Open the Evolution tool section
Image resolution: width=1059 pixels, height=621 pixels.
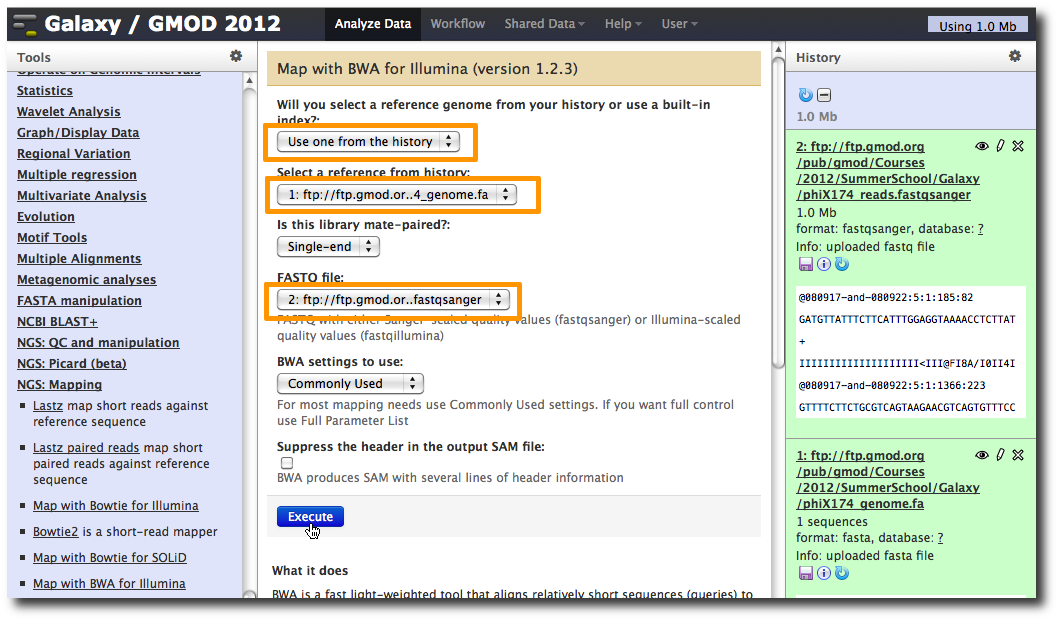point(46,216)
